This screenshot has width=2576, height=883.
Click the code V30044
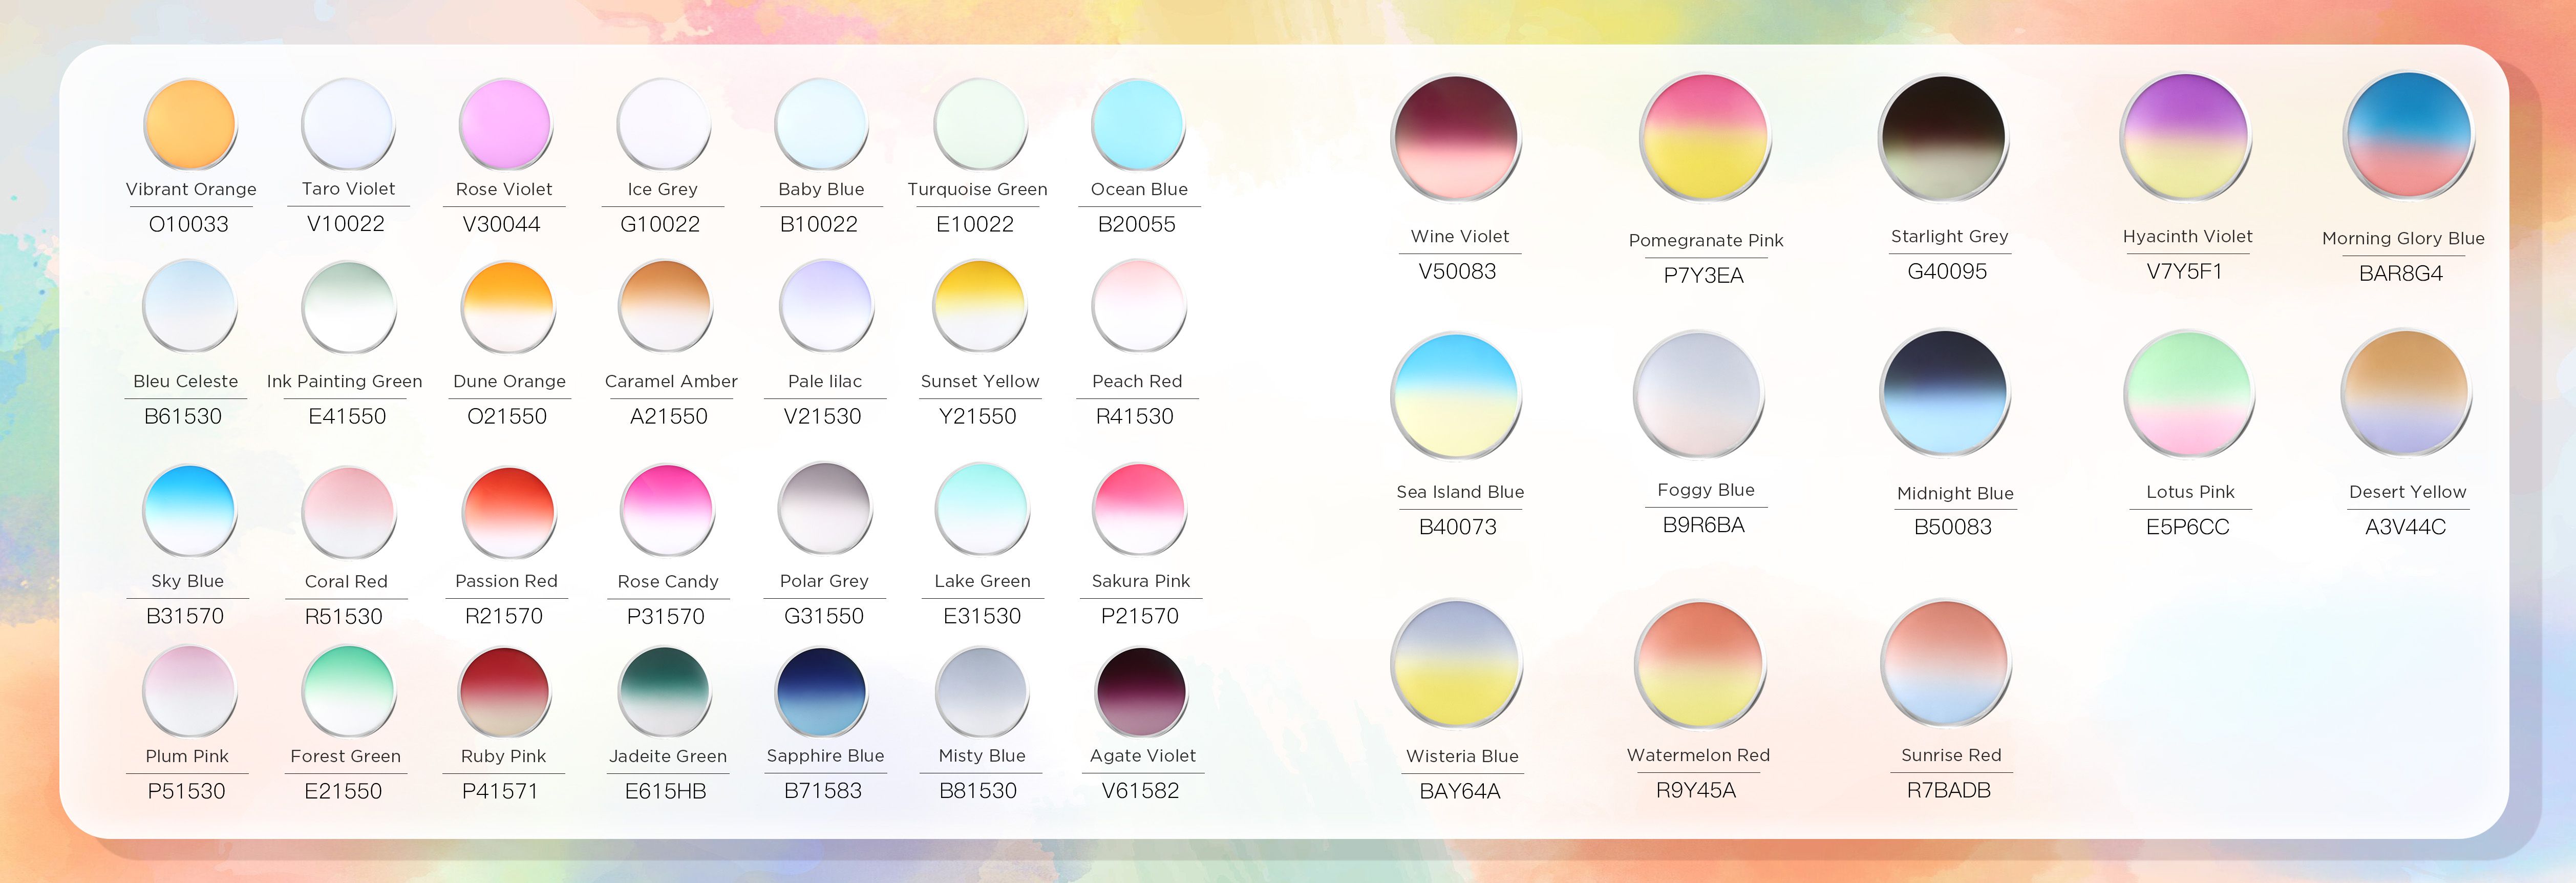tap(502, 224)
